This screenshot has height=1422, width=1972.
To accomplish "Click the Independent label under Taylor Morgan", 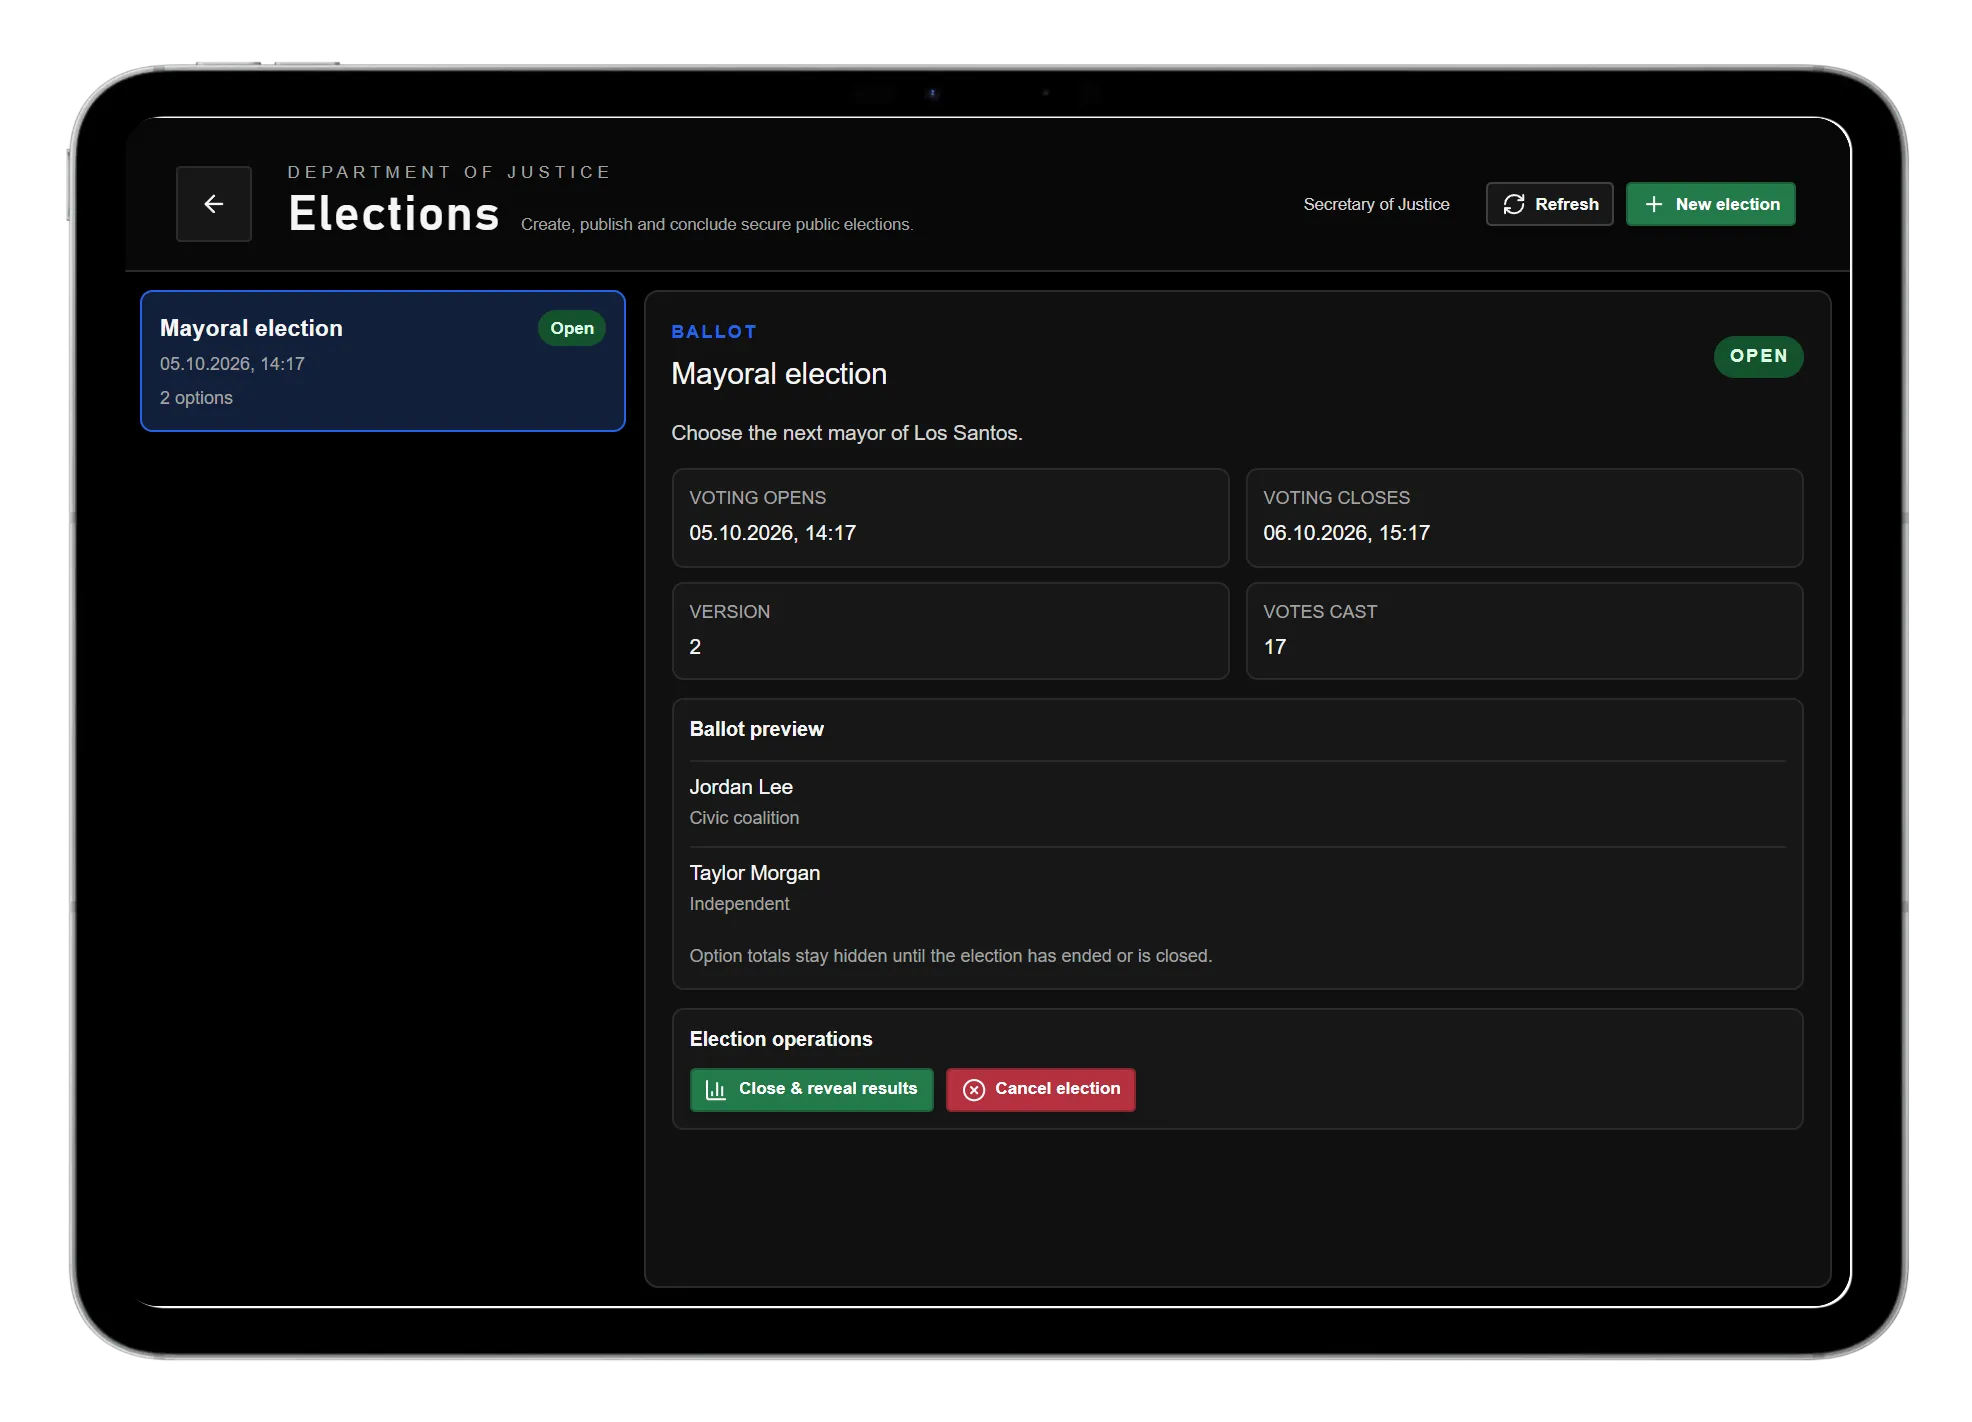I will (739, 904).
